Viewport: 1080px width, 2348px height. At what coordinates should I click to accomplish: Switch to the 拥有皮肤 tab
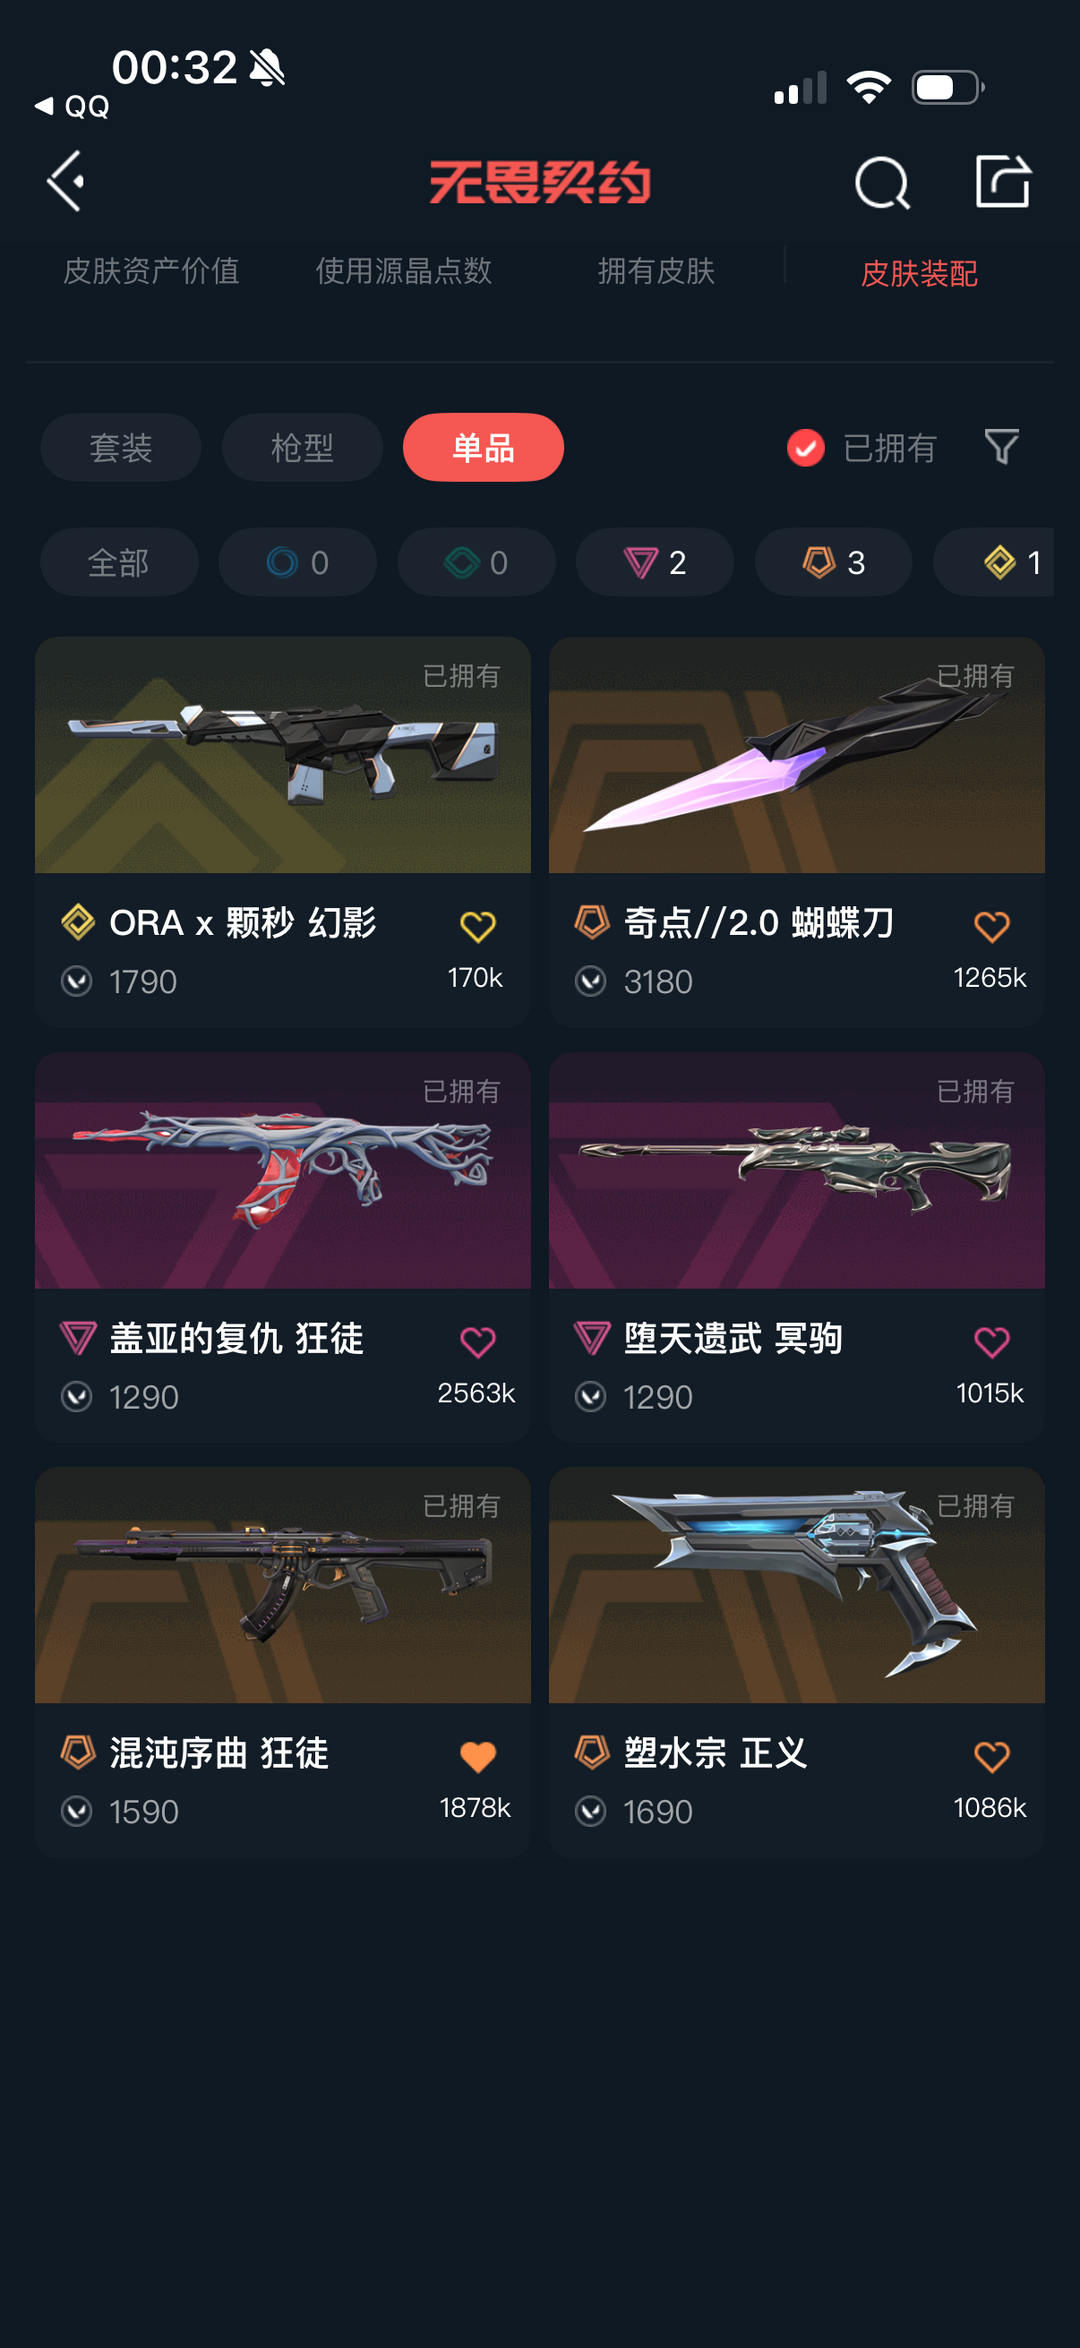[656, 271]
